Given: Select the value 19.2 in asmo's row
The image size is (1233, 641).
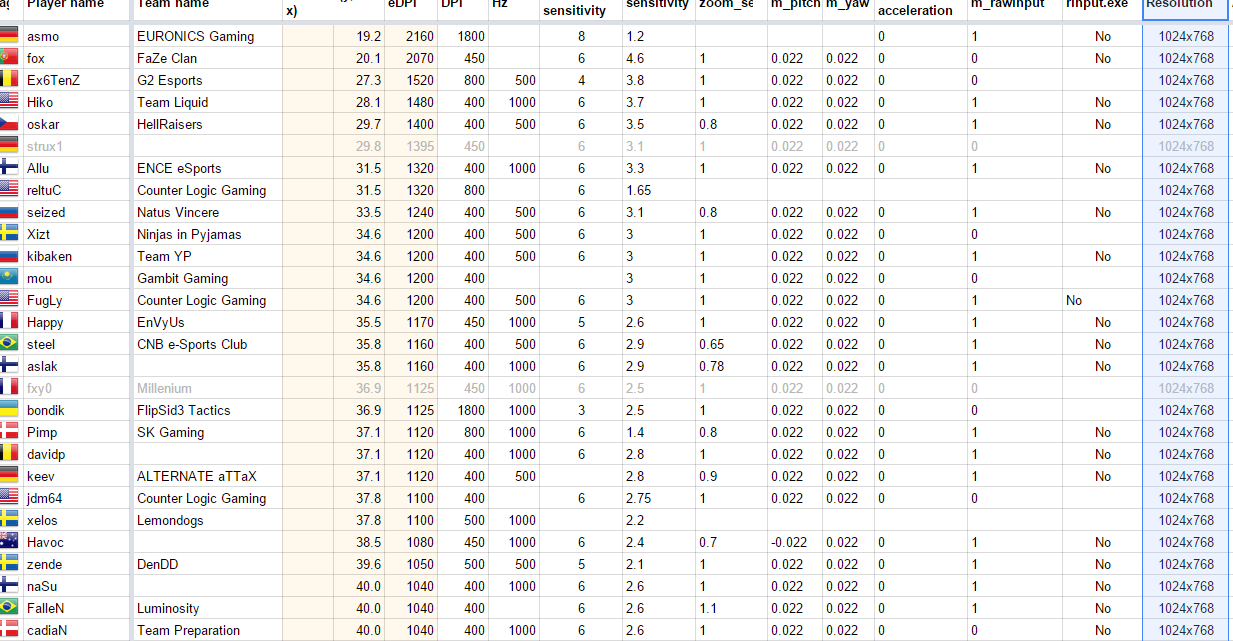Looking at the screenshot, I should tap(369, 36).
